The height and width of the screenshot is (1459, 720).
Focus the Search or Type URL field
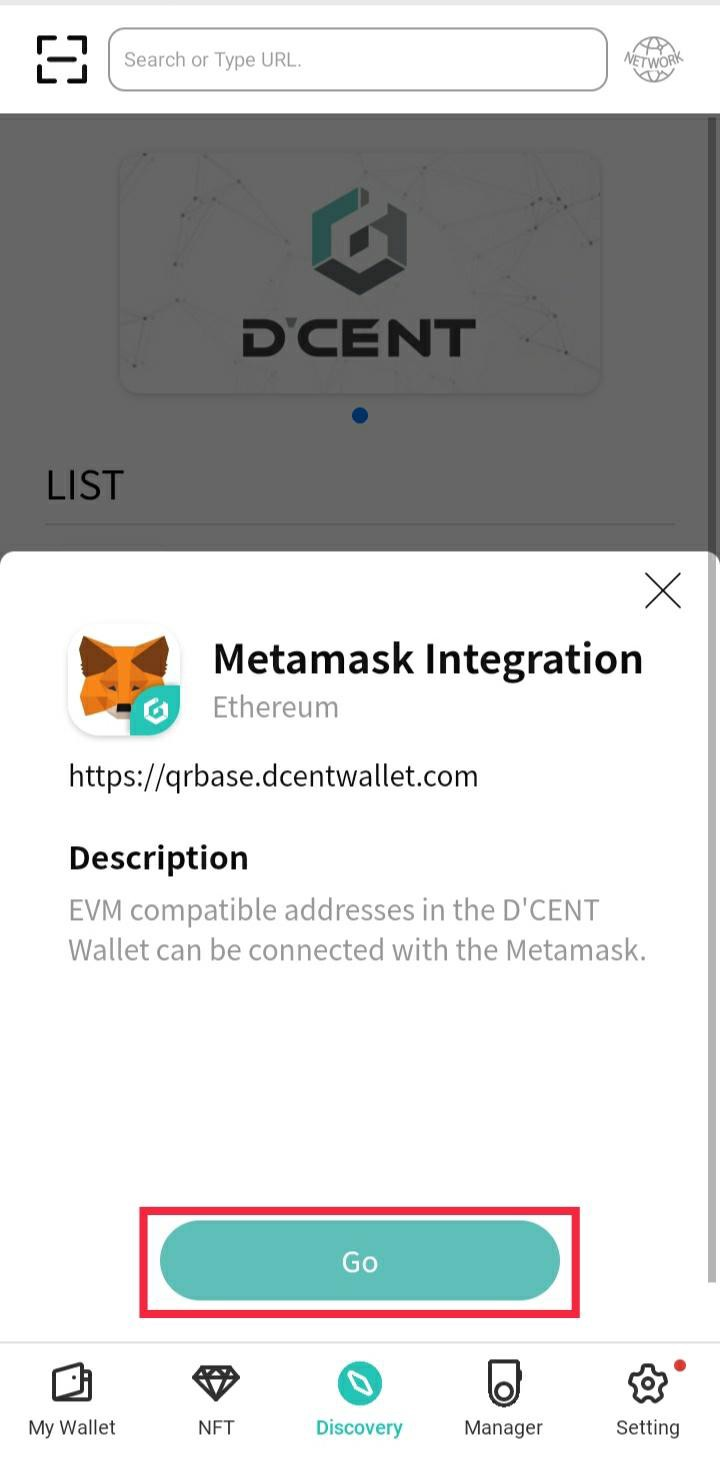coord(357,60)
